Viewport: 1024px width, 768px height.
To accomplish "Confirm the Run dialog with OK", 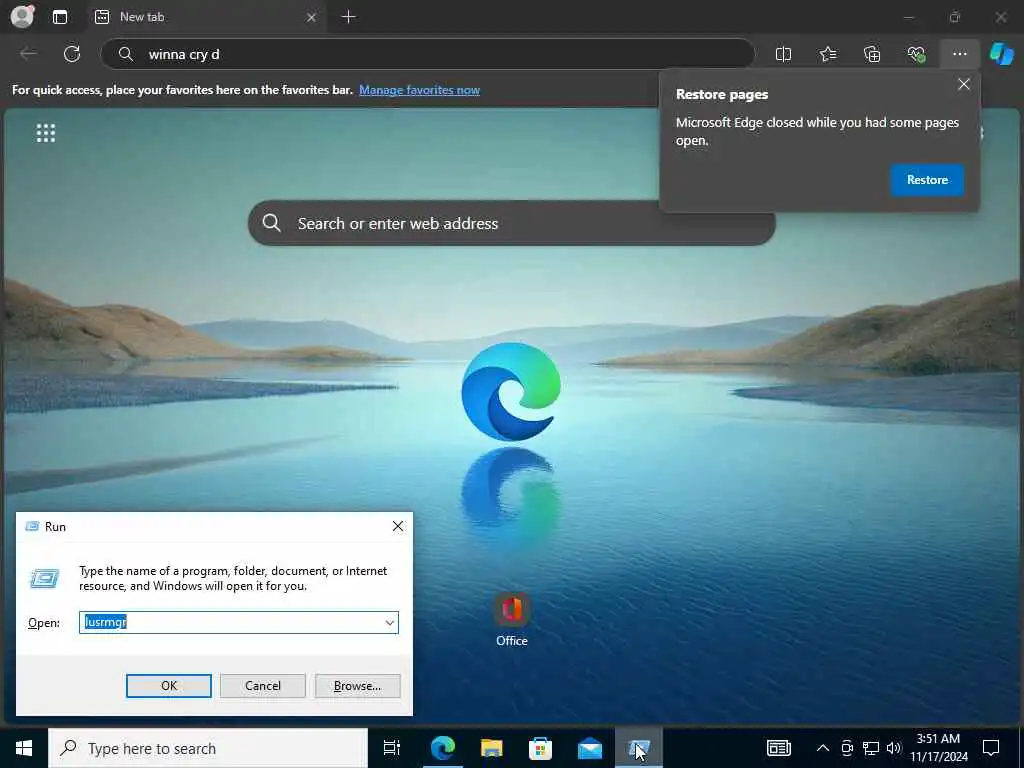I will (168, 686).
